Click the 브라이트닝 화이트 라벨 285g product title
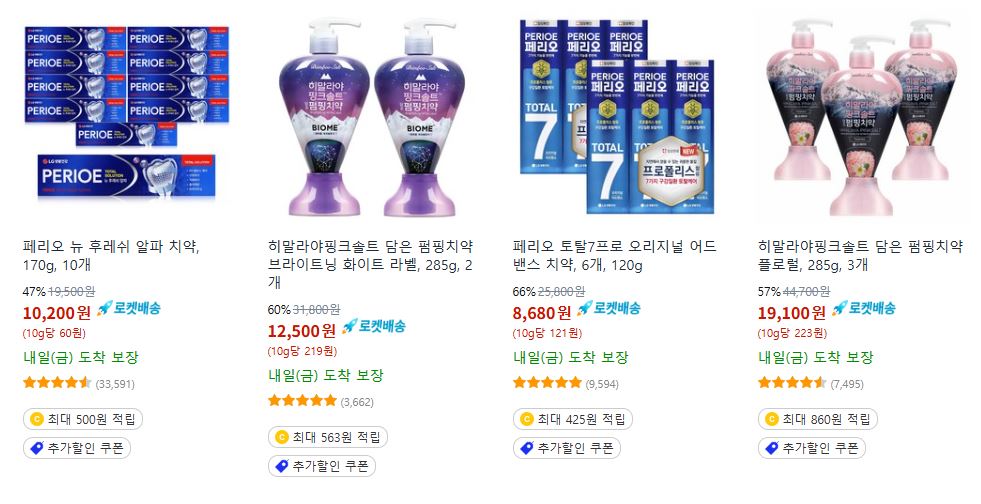The image size is (981, 504). (370, 264)
